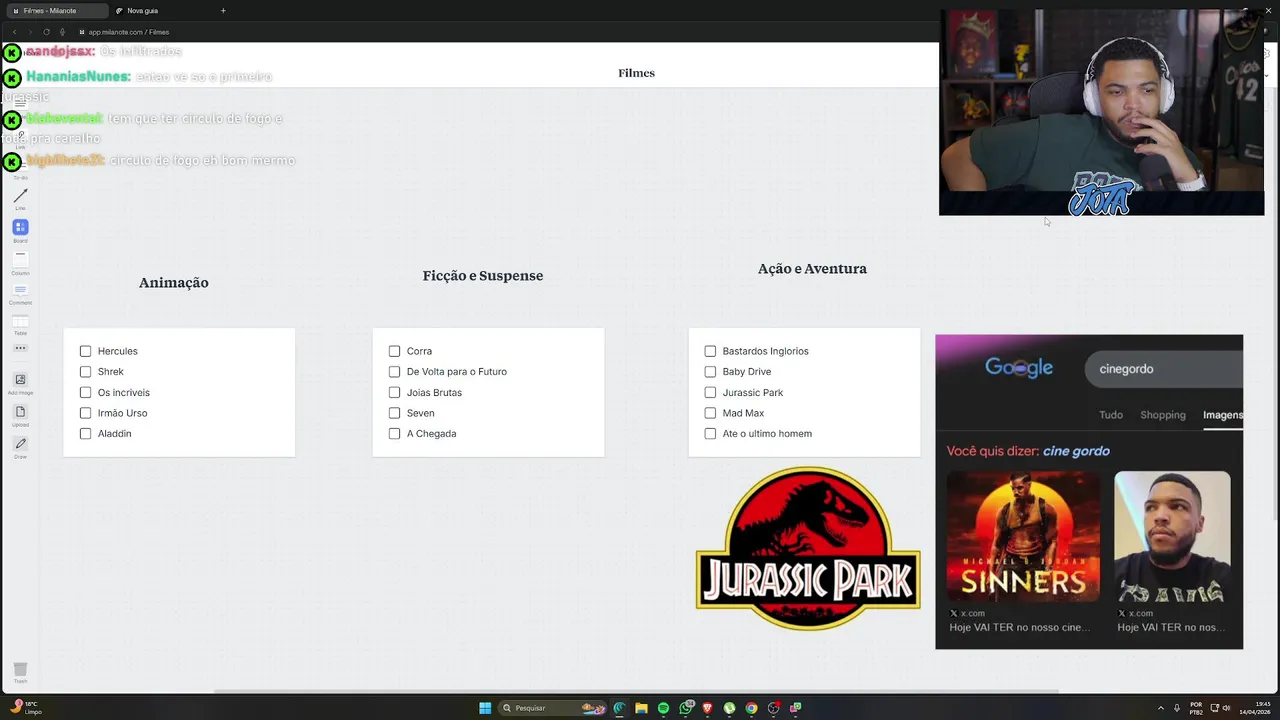Check the Mad Max checkbox
1280x720 pixels.
click(710, 413)
